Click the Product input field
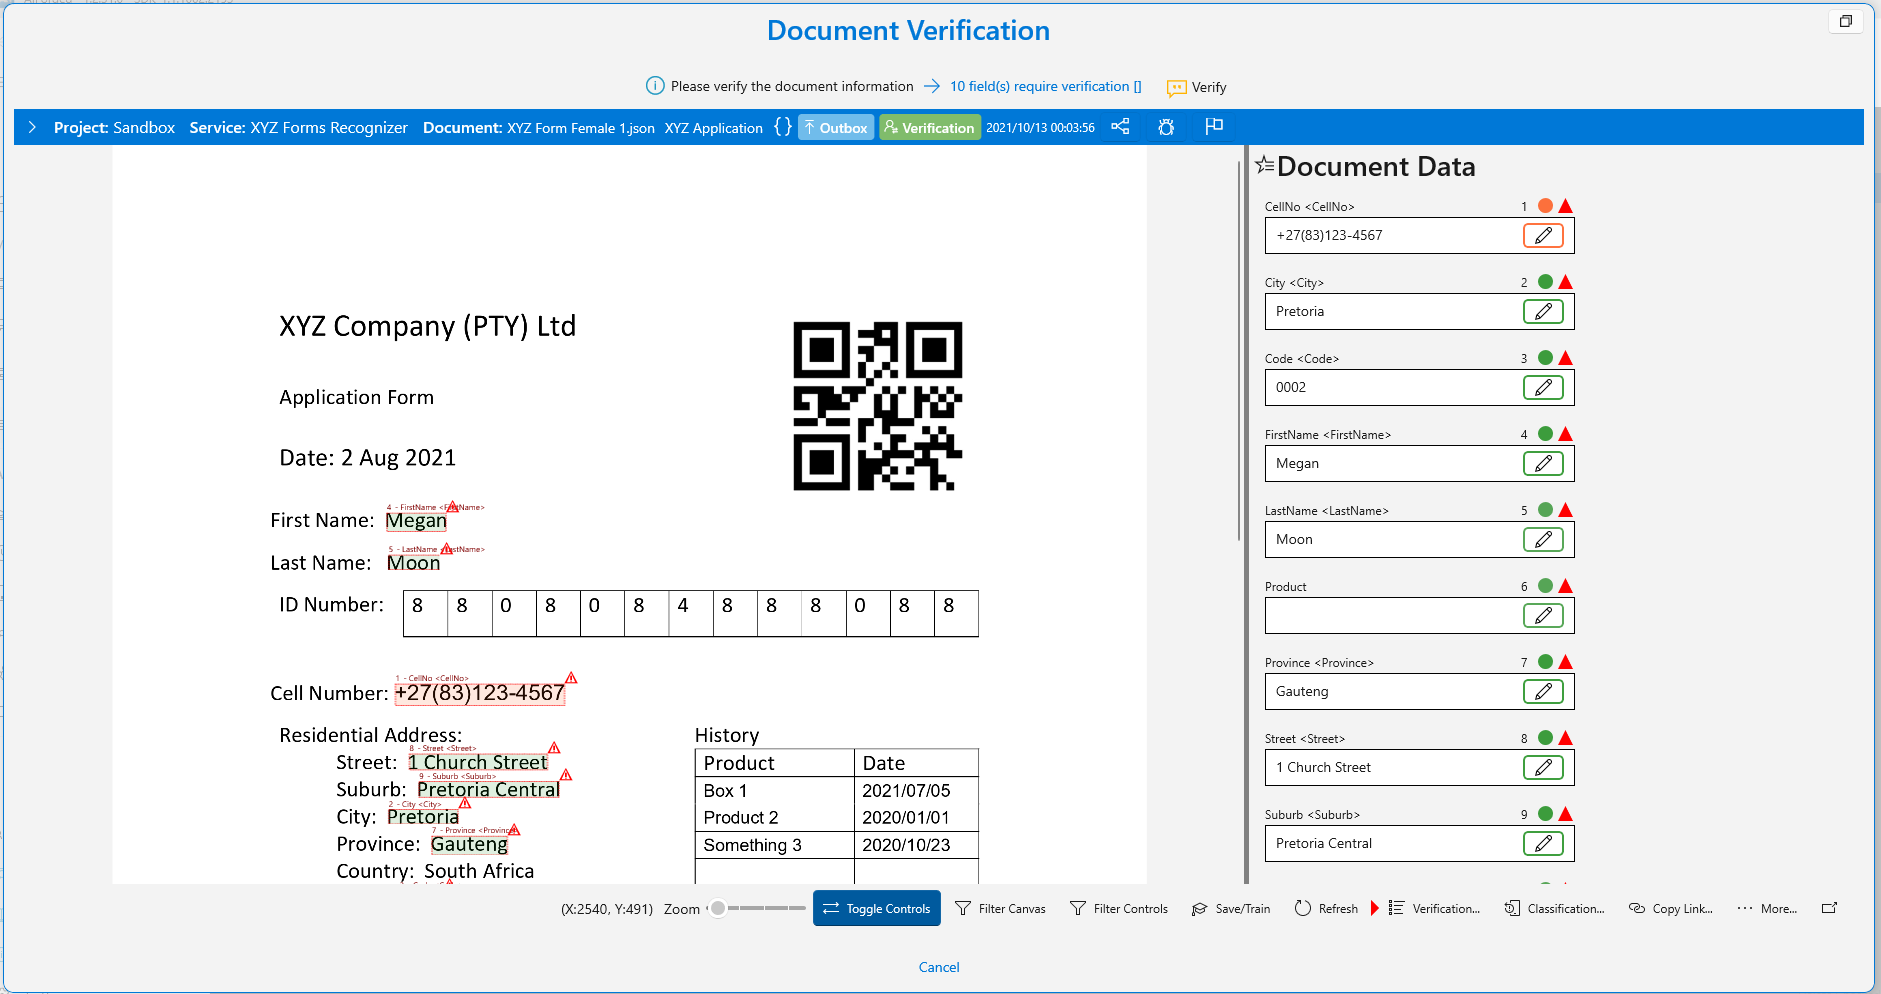The height and width of the screenshot is (994, 1881). pyautogui.click(x=1394, y=616)
